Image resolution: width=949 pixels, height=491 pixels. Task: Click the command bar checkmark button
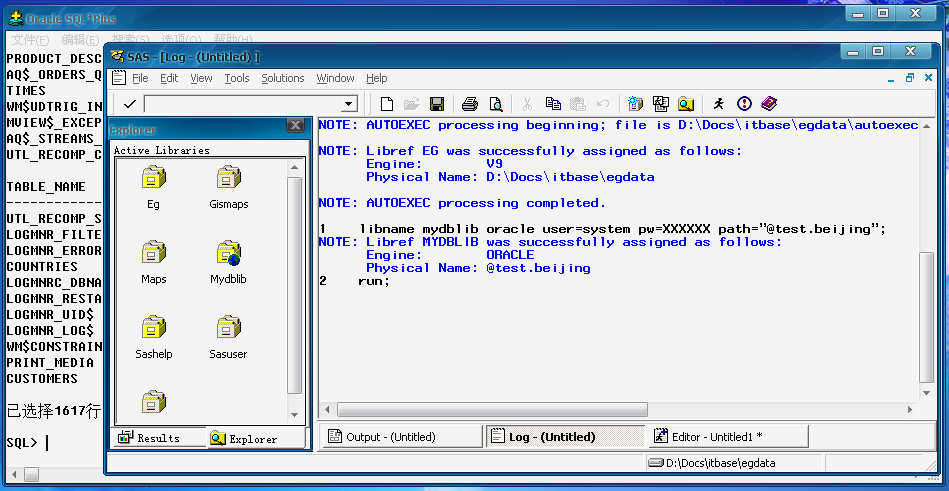(x=130, y=104)
